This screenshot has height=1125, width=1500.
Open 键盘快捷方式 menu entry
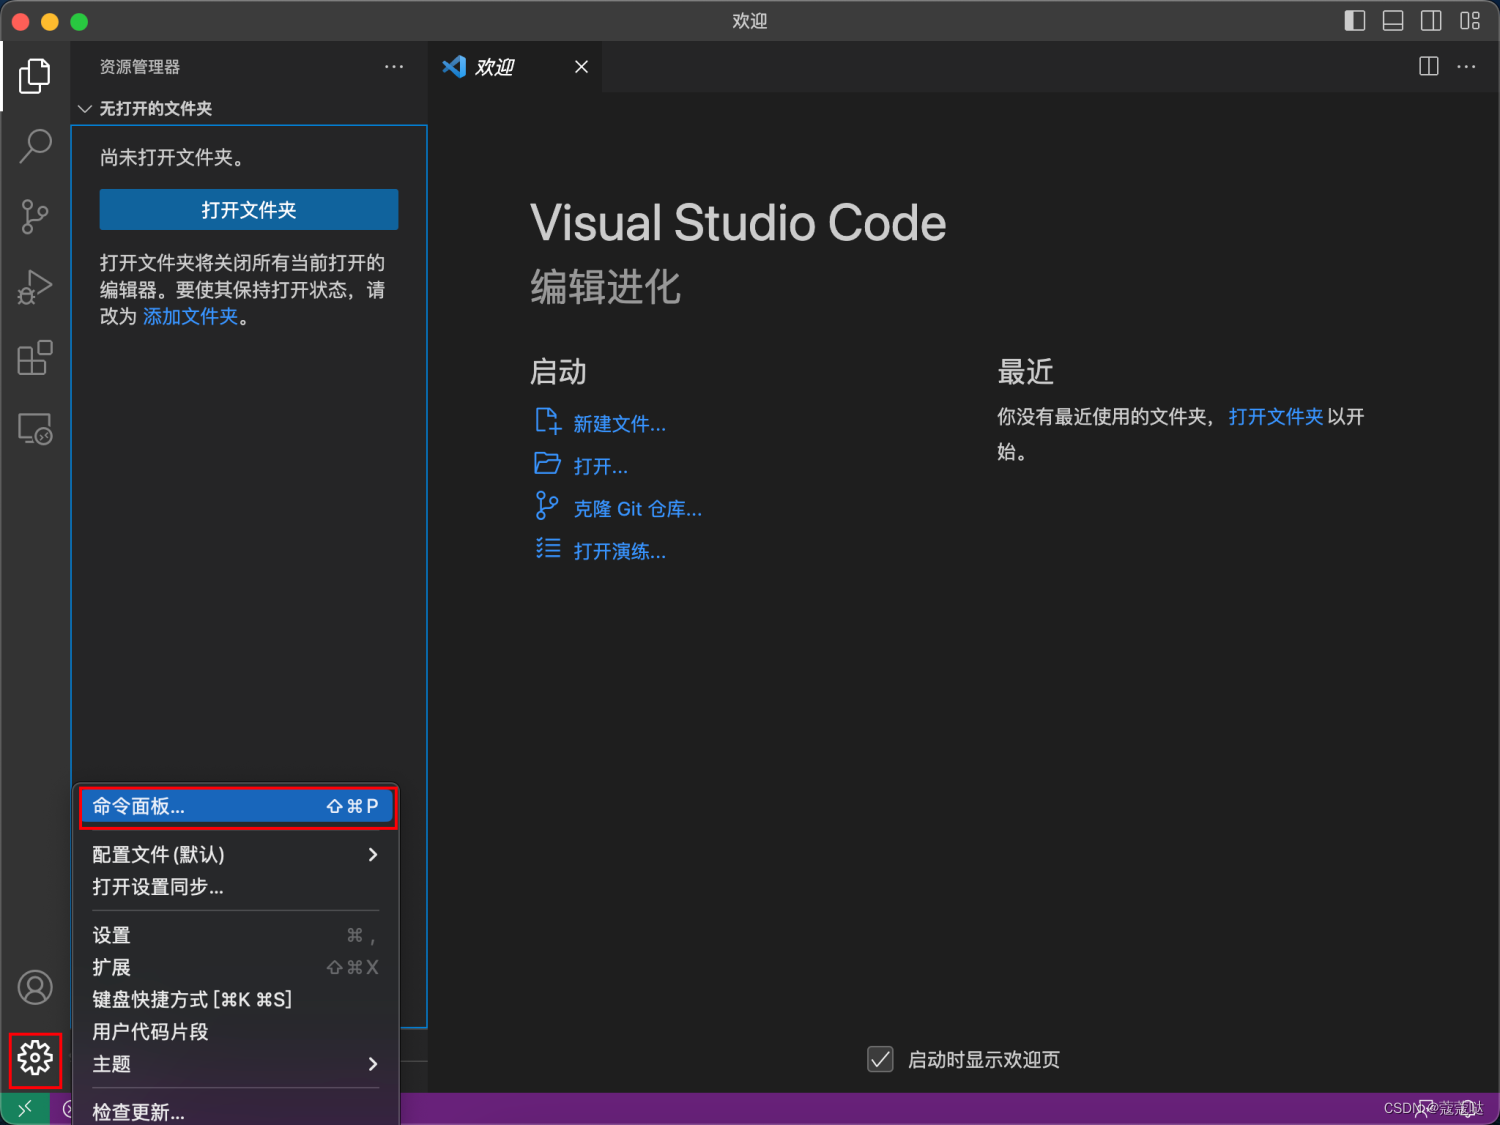(236, 999)
